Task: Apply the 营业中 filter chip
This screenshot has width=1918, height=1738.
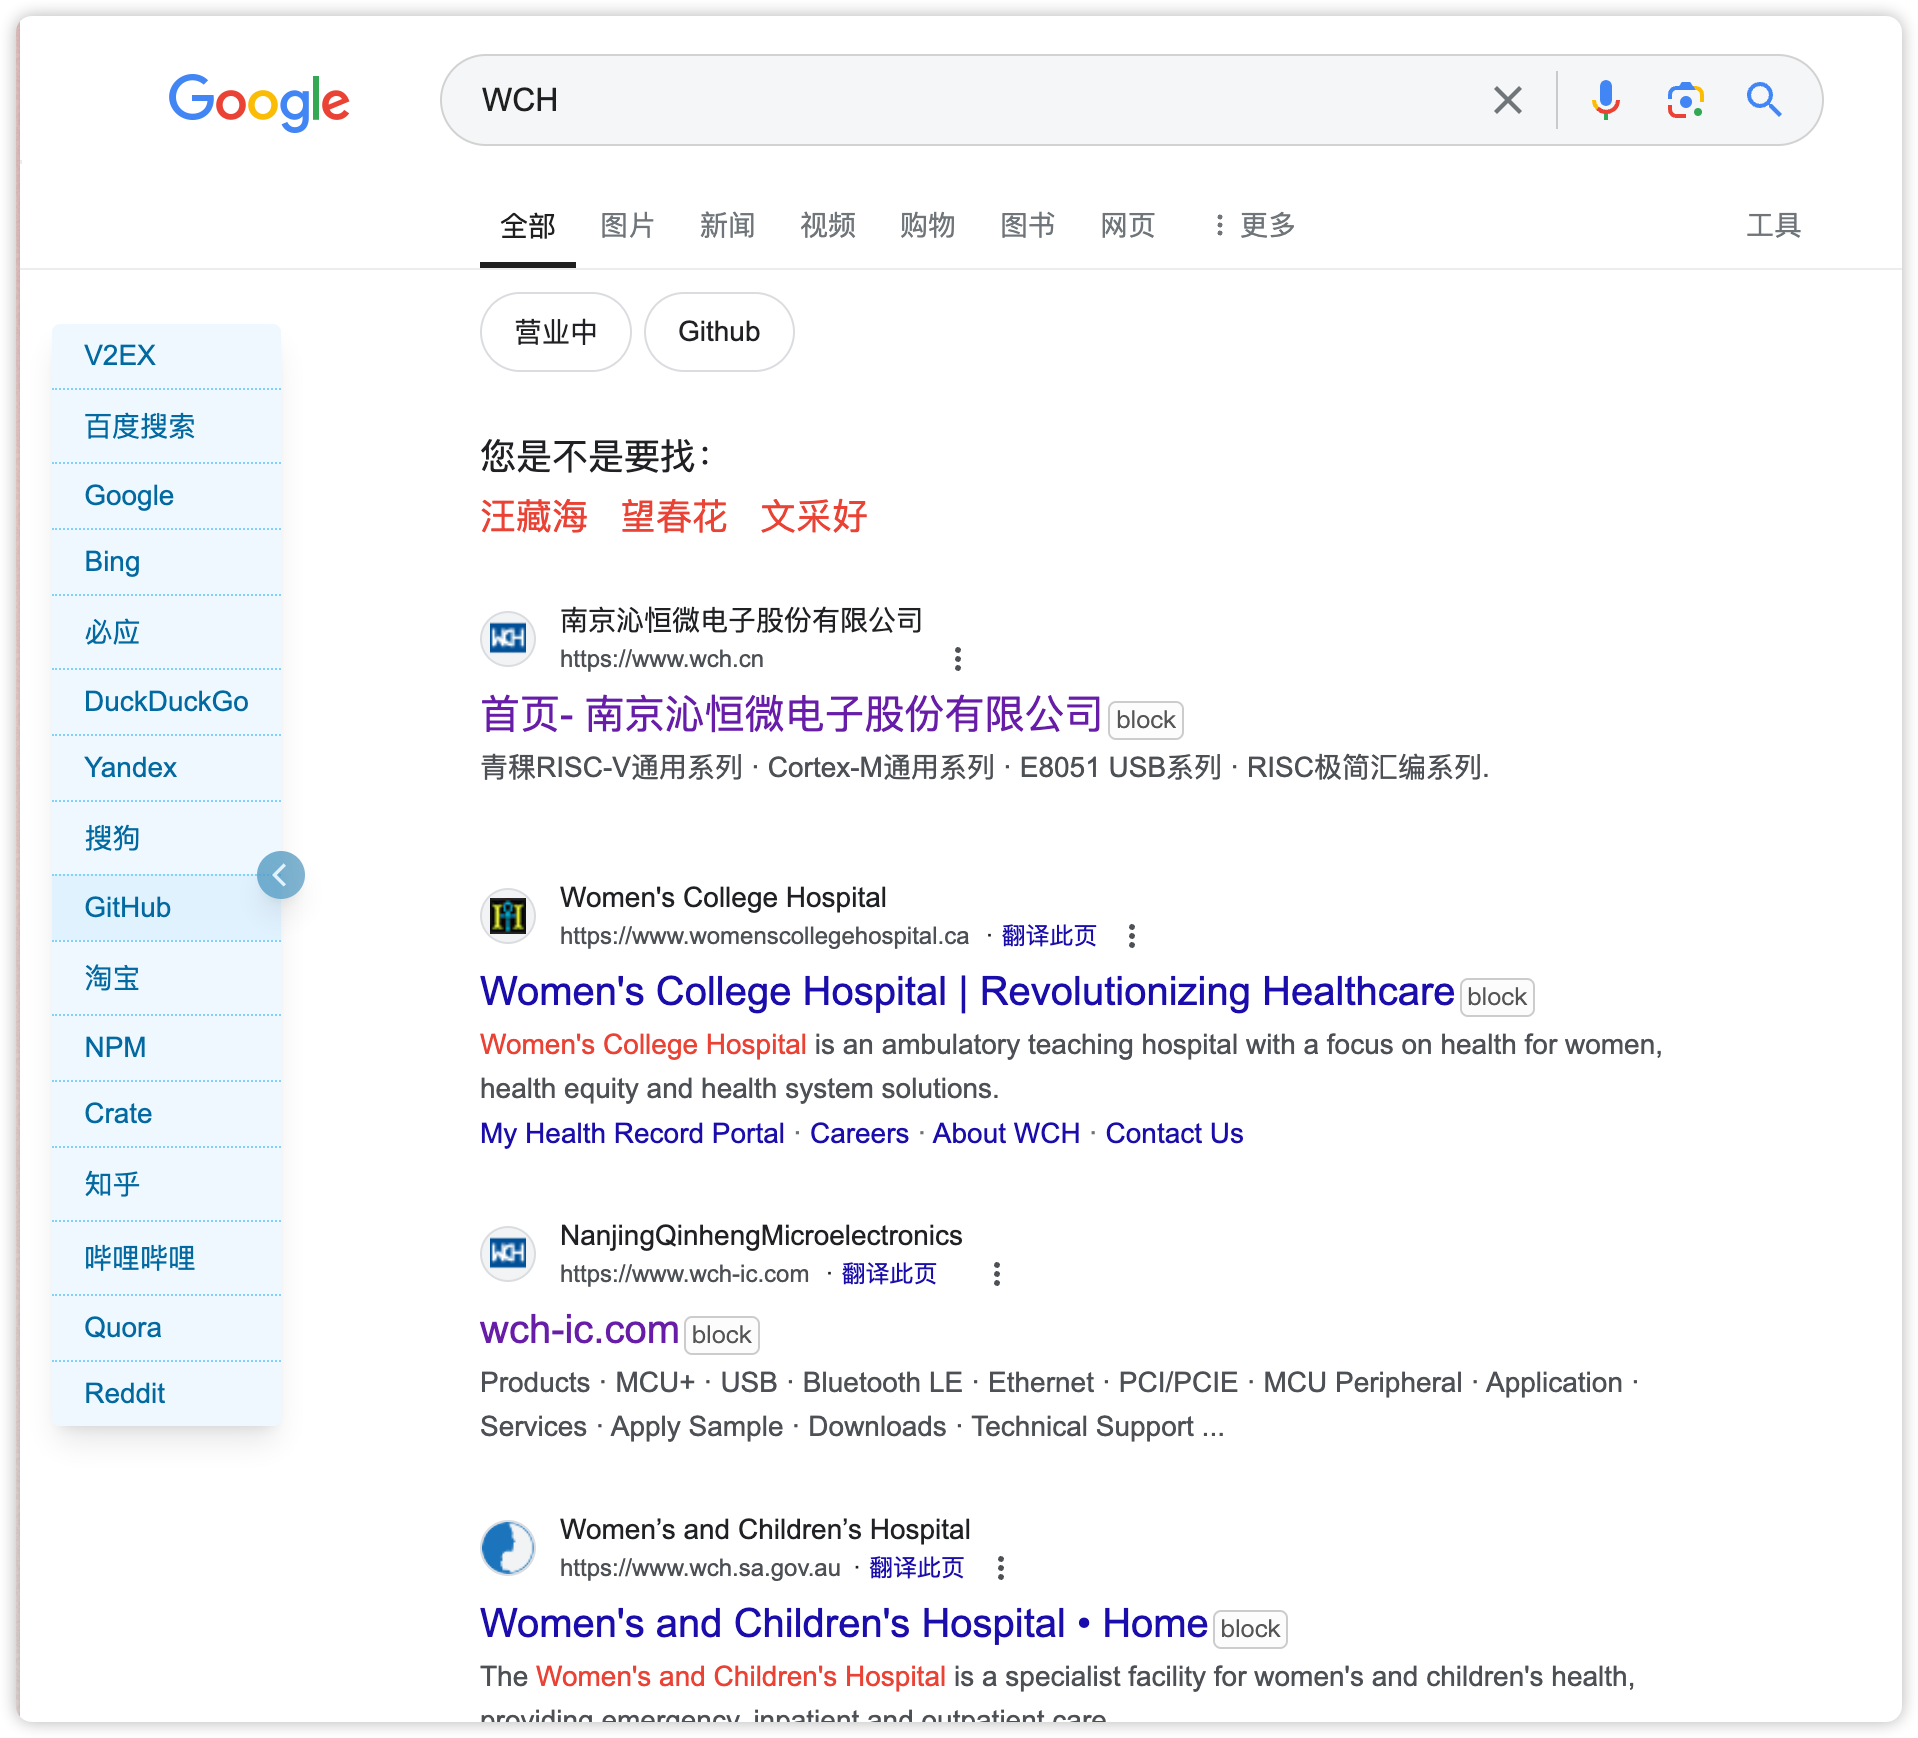Action: pos(556,332)
